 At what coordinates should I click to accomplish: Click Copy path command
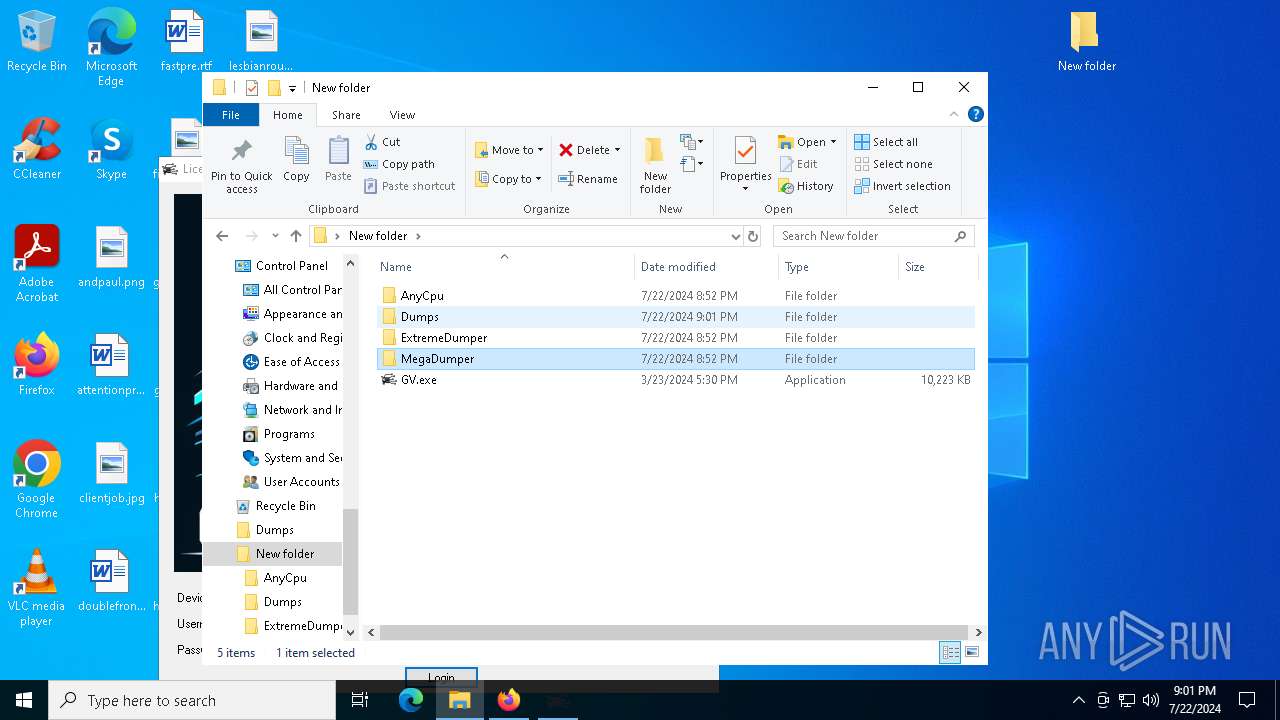pos(399,164)
